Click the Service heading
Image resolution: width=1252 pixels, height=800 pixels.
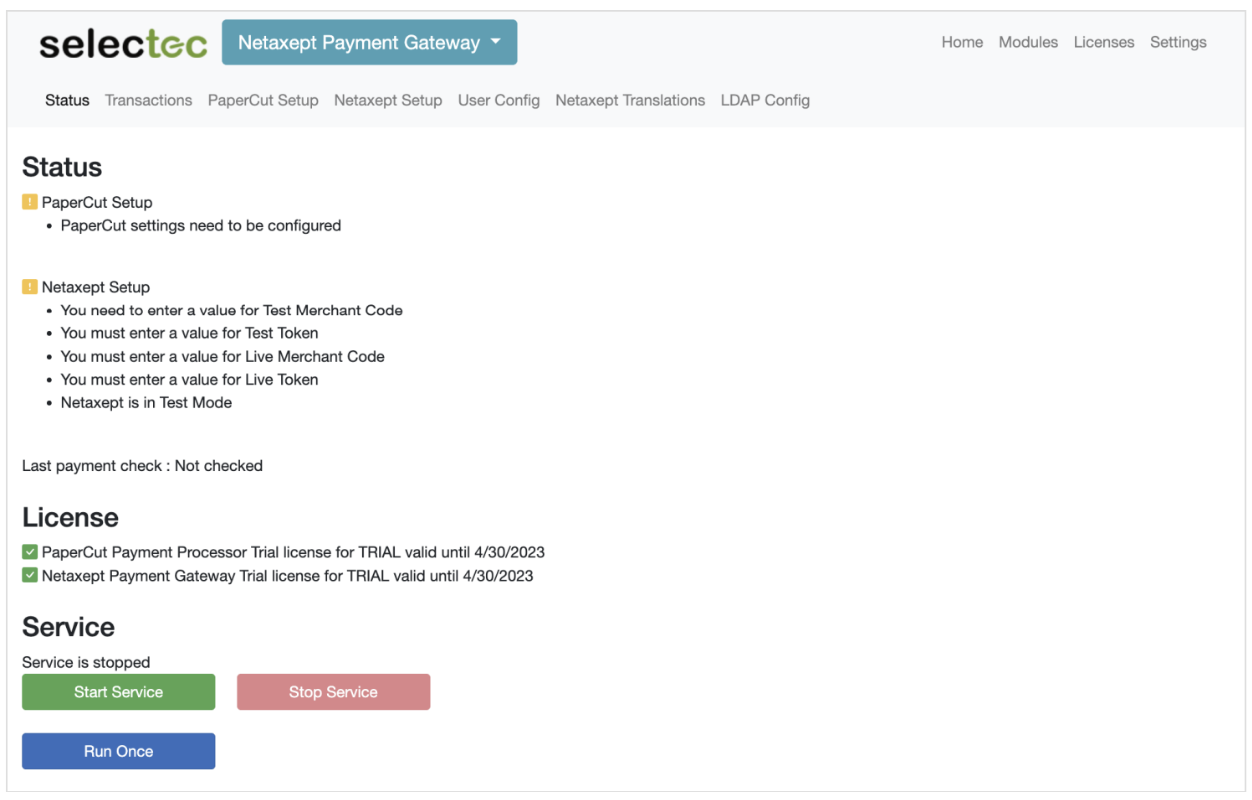click(x=68, y=627)
